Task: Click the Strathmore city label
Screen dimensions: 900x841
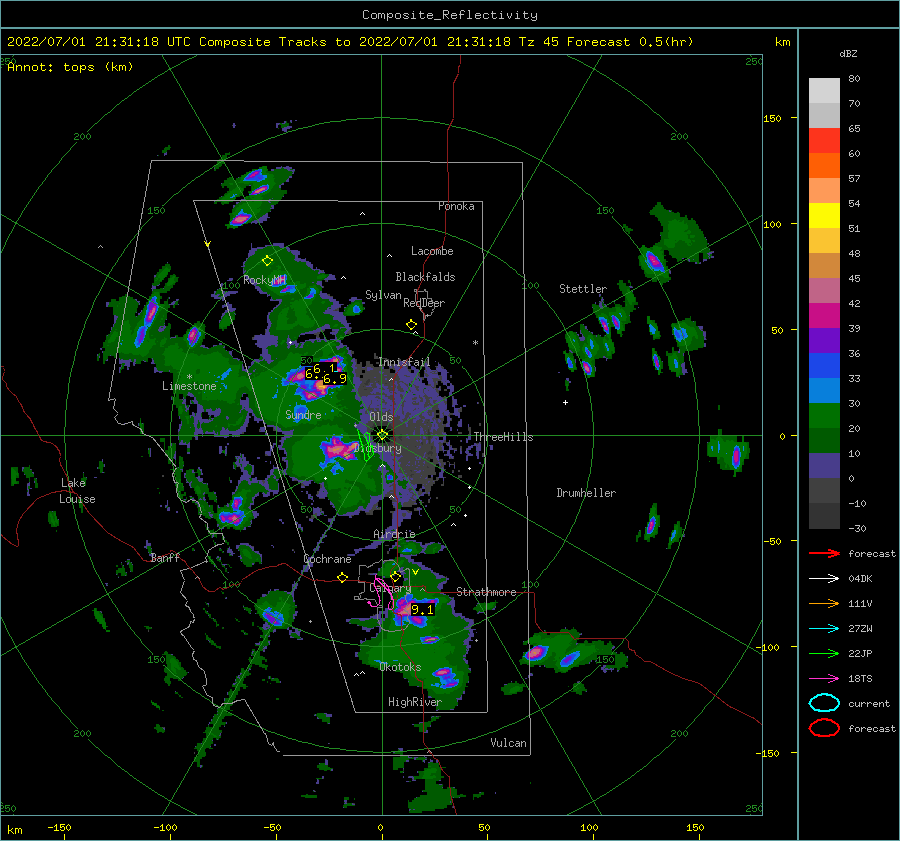Action: click(486, 592)
